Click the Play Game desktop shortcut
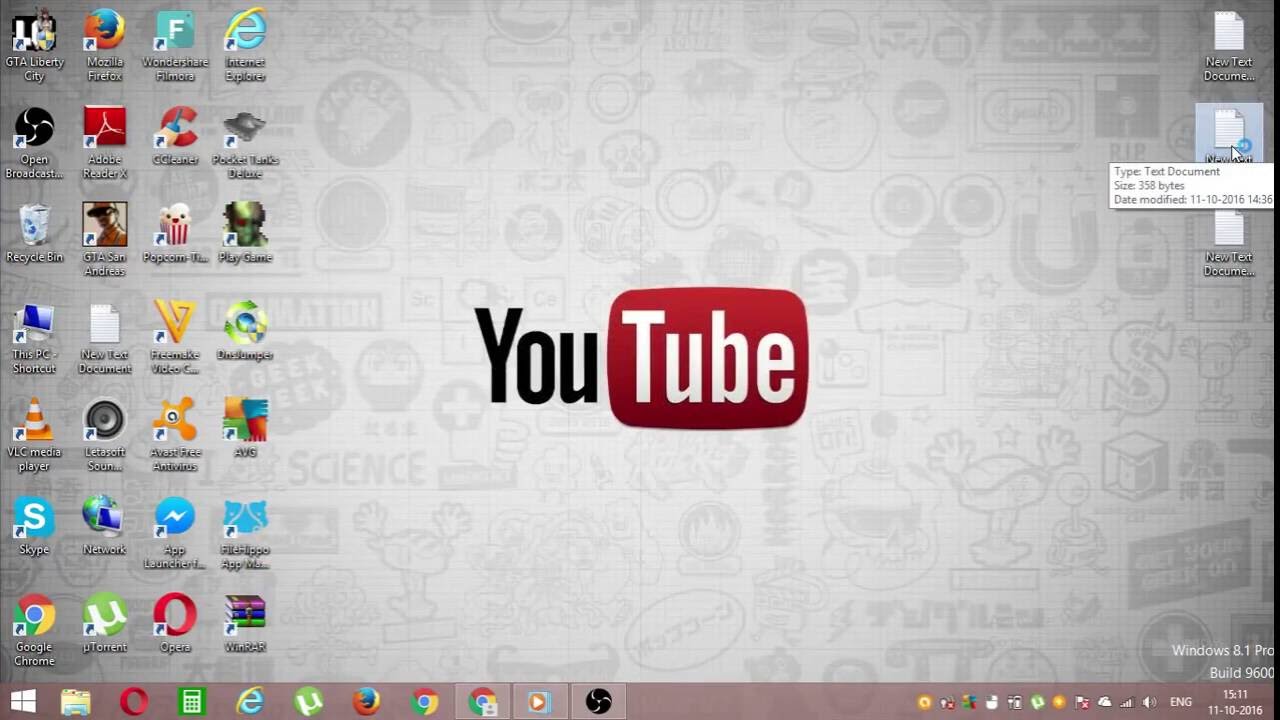The image size is (1280, 720). point(245,233)
